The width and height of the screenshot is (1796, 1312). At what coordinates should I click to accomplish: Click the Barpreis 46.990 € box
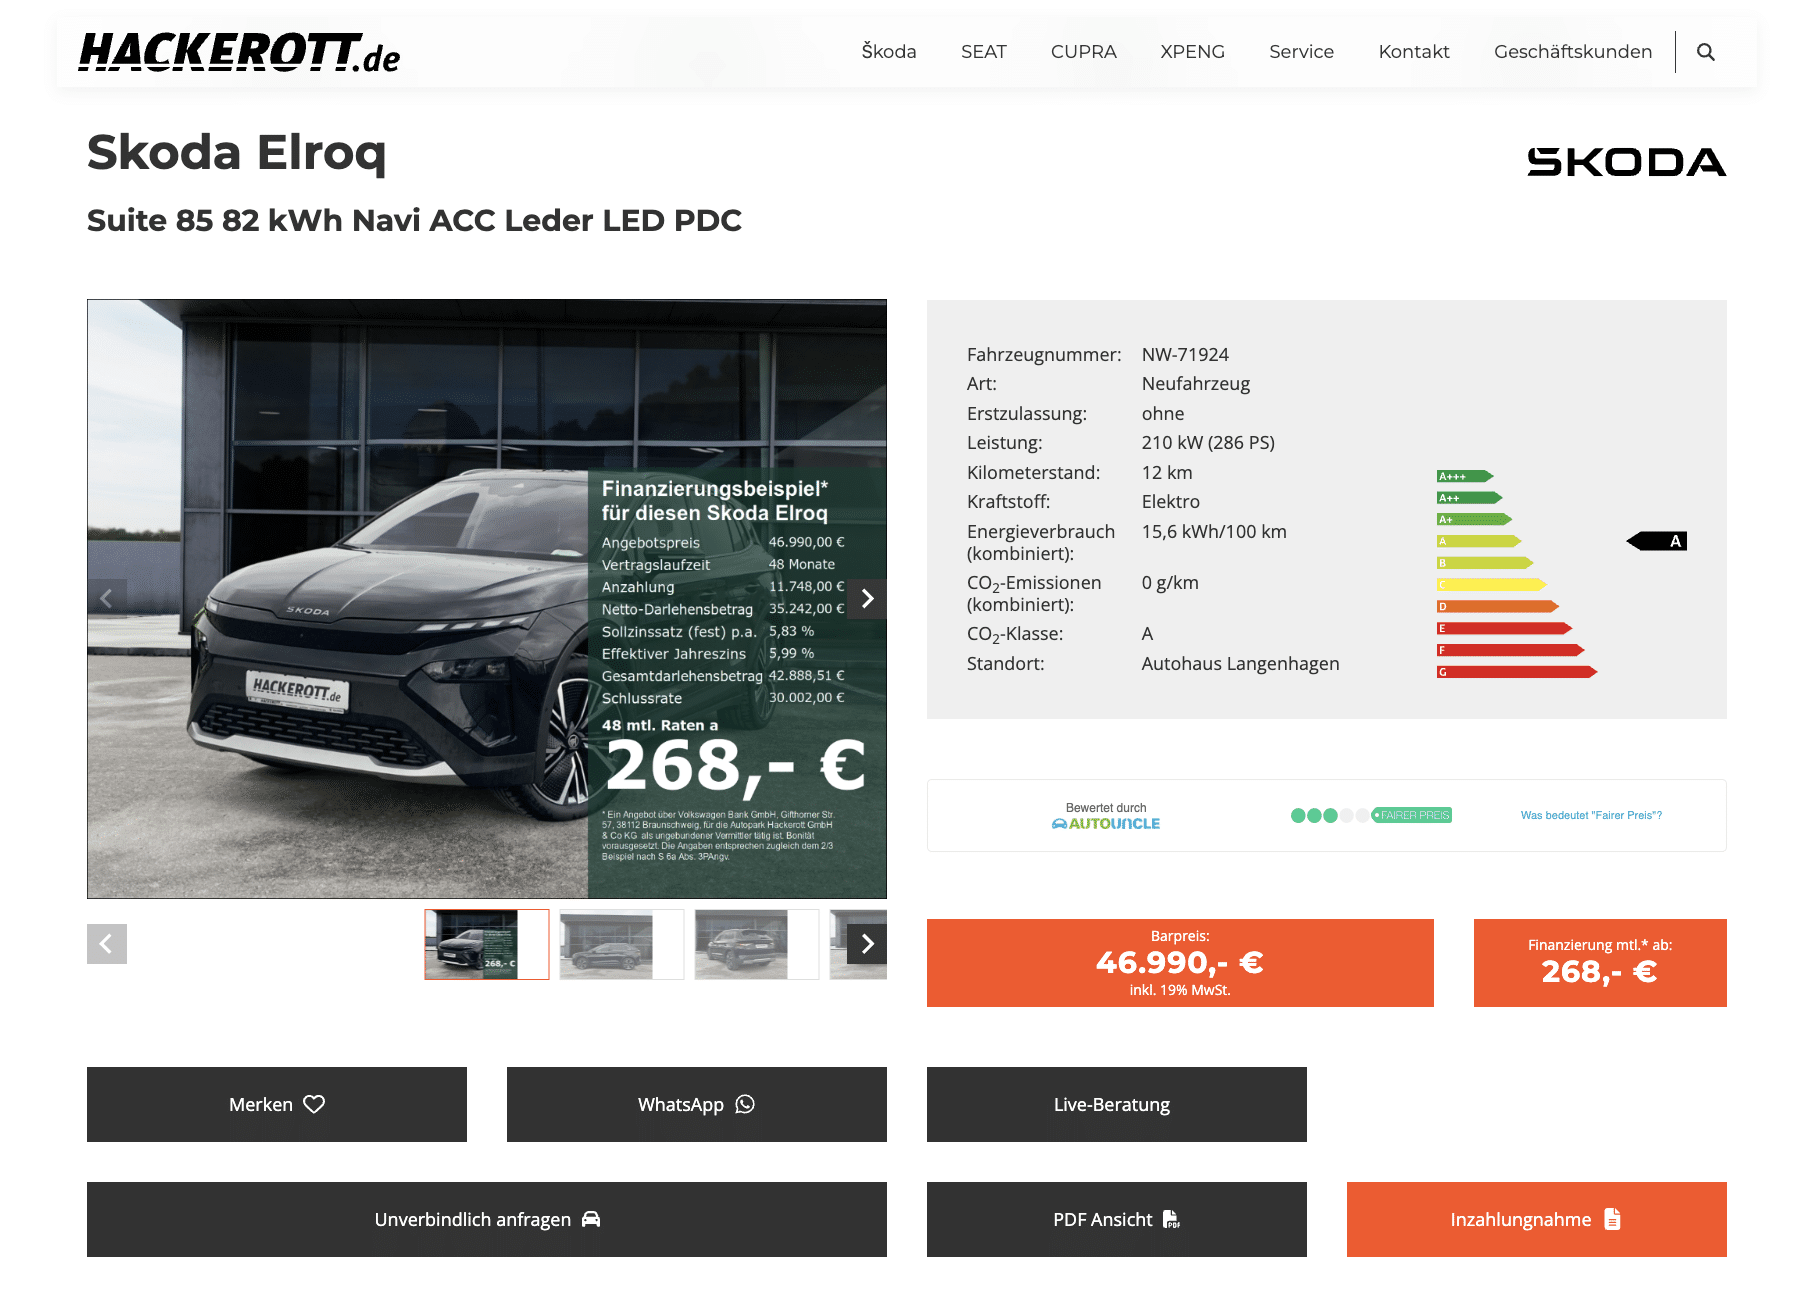coord(1180,963)
